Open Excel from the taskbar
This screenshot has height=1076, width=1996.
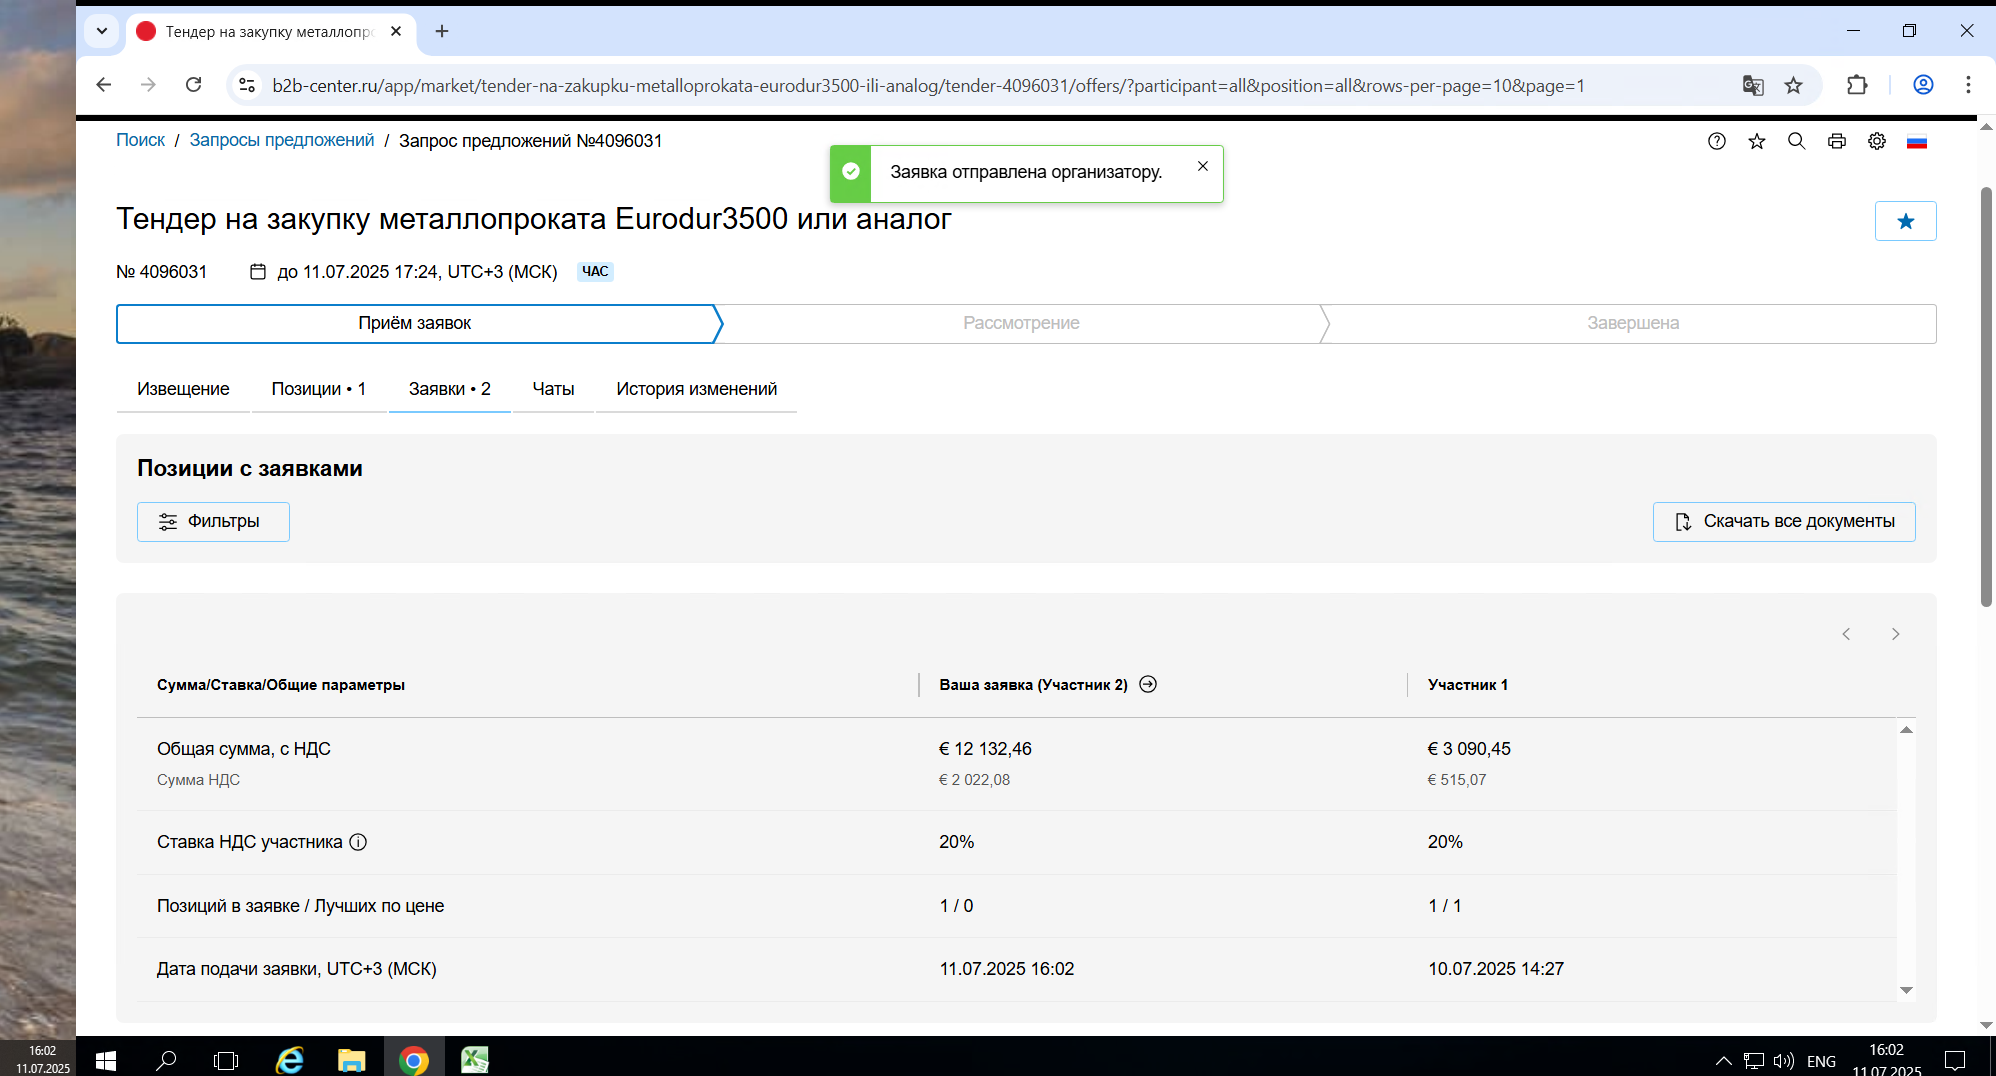(x=475, y=1059)
